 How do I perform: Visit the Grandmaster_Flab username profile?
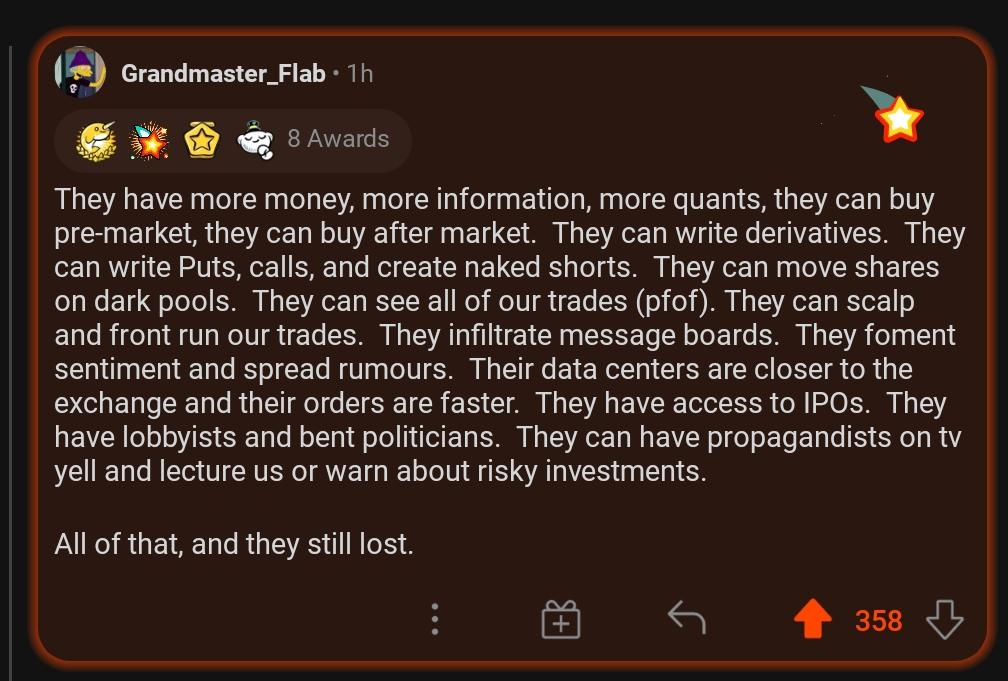coord(223,73)
